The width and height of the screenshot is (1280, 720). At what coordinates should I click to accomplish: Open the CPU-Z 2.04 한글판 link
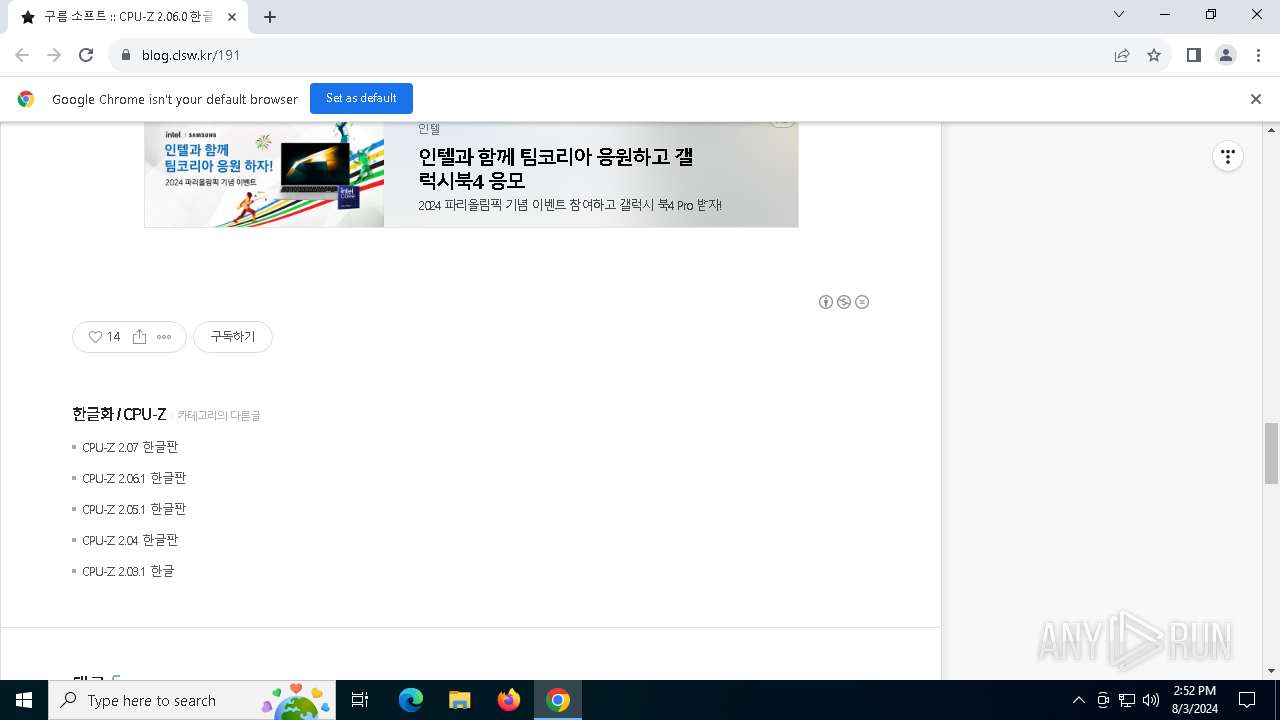(x=130, y=540)
